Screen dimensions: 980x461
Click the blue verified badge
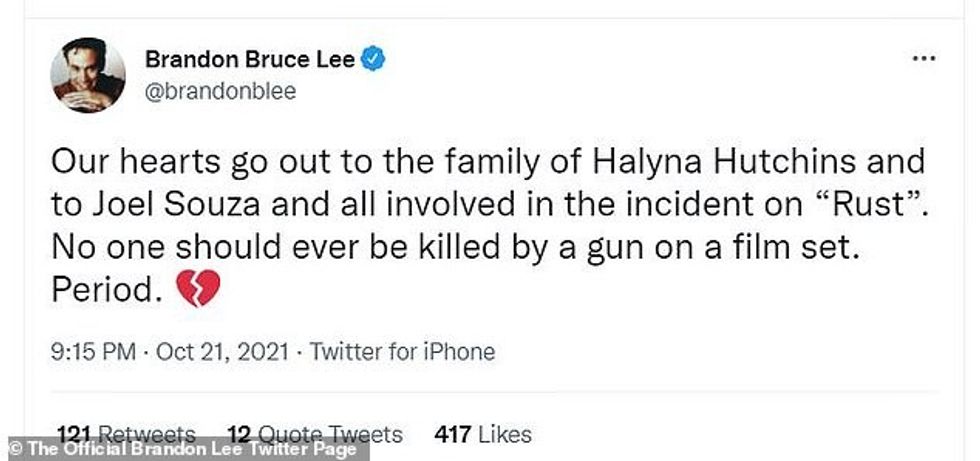click(x=373, y=60)
